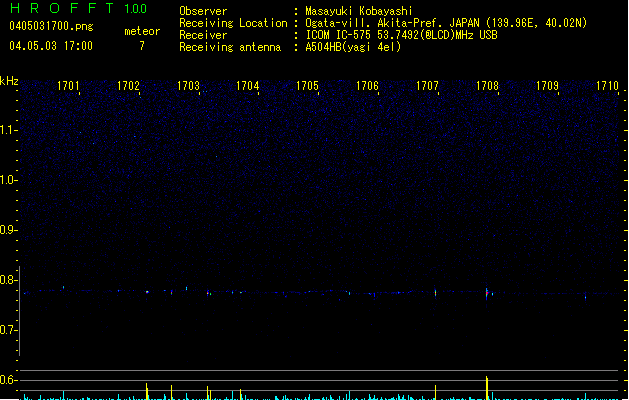Click the 1710 time marker
The width and height of the screenshot is (629, 400).
[607, 86]
